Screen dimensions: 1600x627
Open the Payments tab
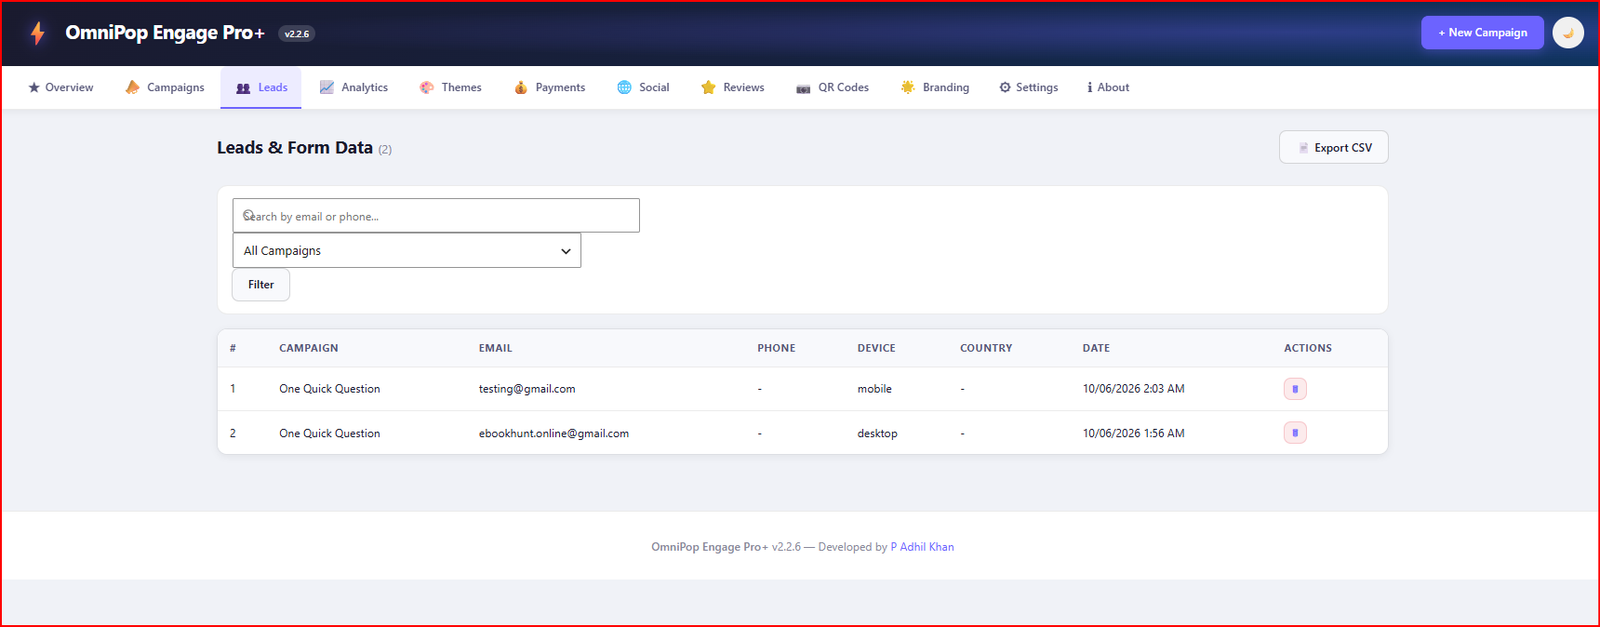[549, 88]
